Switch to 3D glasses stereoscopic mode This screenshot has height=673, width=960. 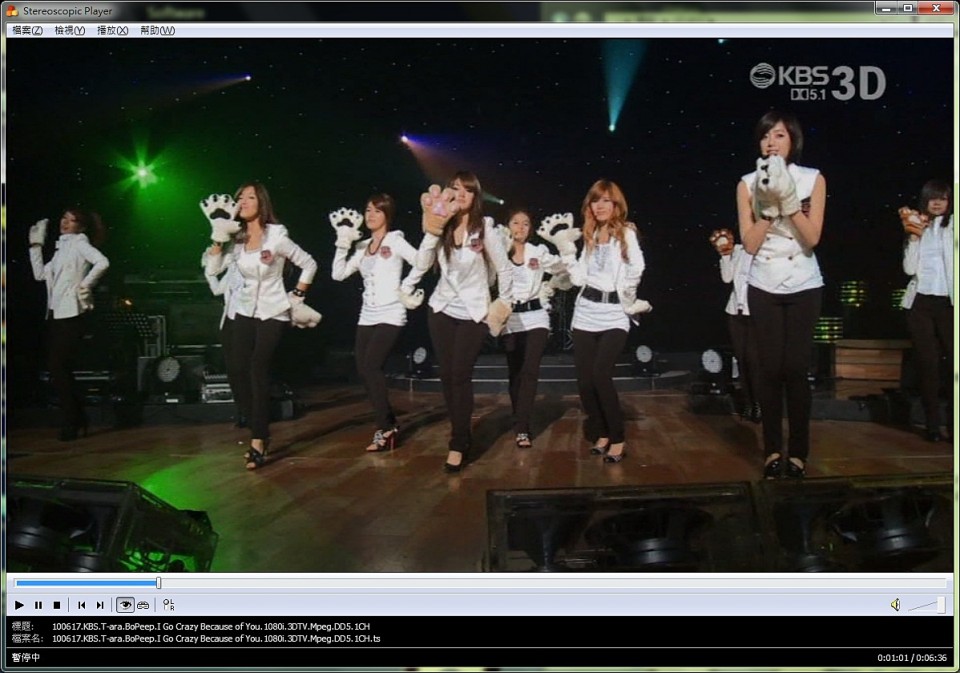click(x=143, y=605)
